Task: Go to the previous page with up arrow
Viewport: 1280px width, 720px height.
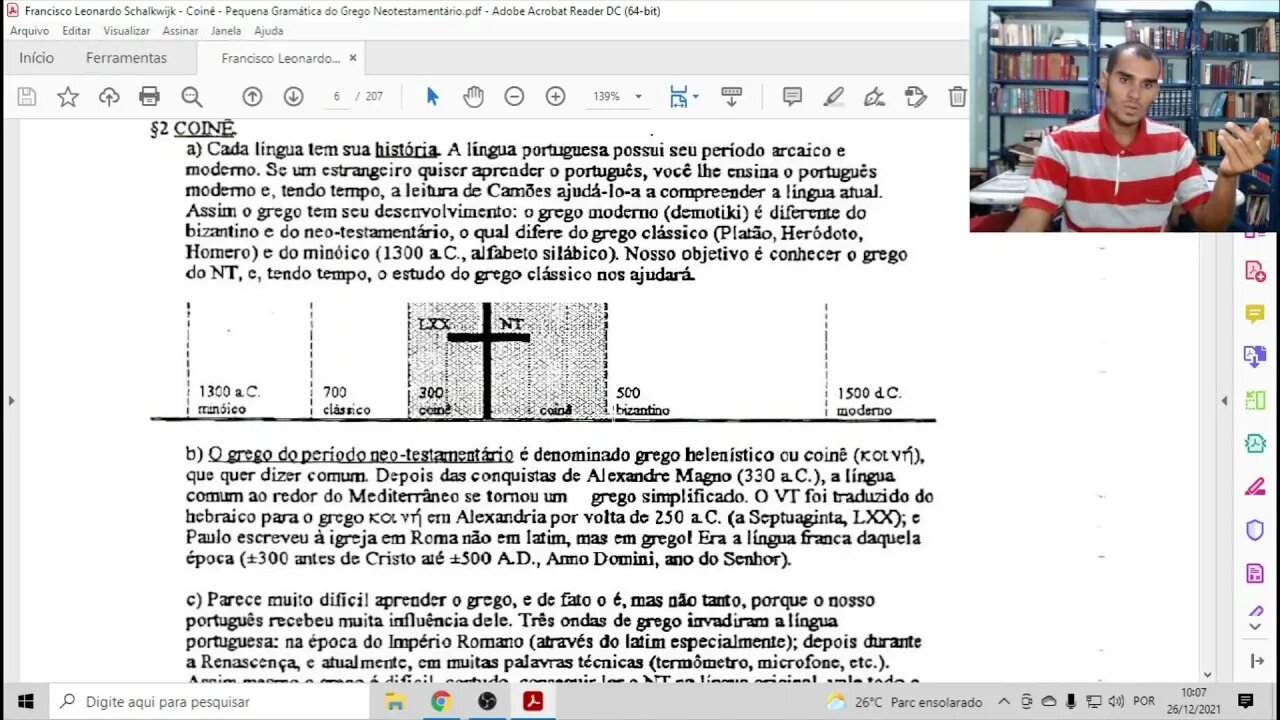Action: (252, 97)
